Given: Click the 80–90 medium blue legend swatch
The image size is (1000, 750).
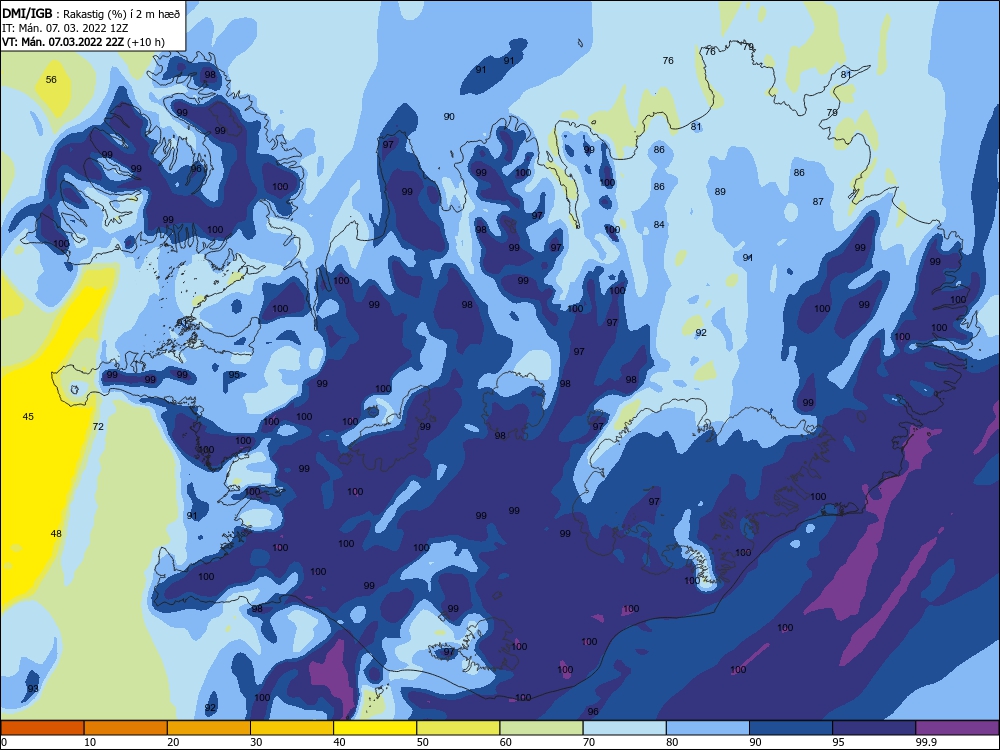Looking at the screenshot, I should coord(708,728).
